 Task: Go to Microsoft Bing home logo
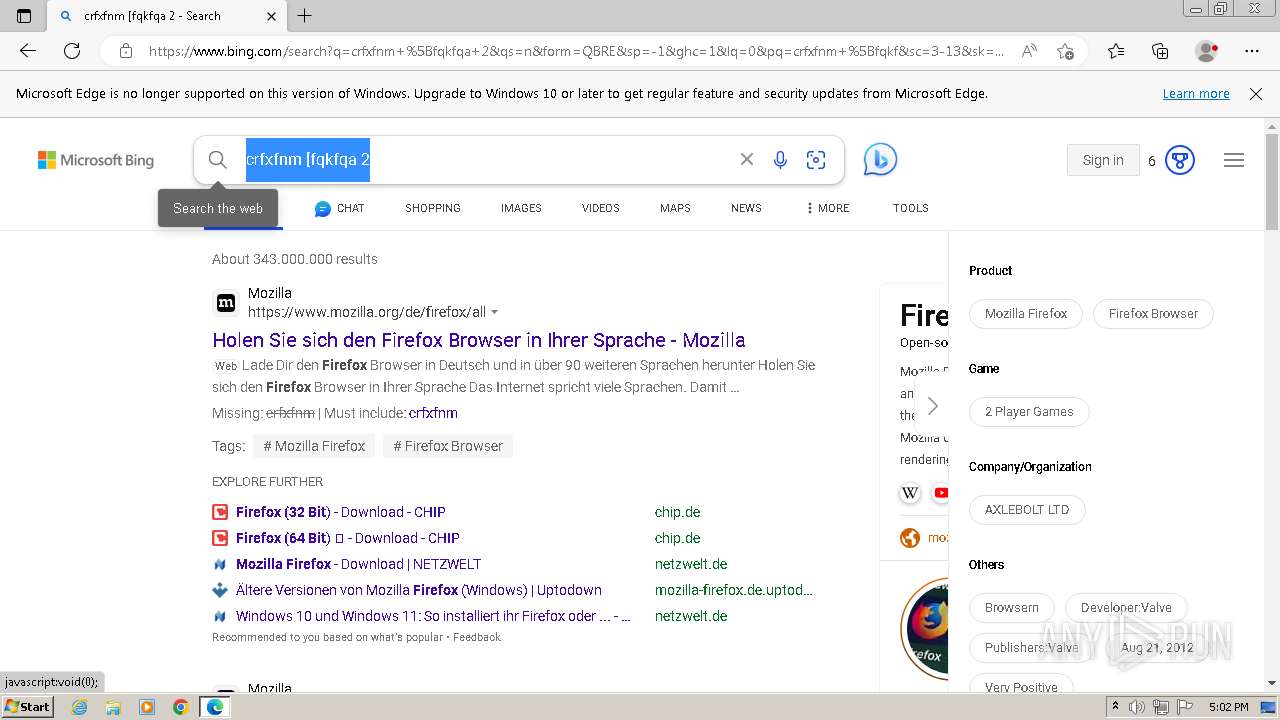[96, 160]
